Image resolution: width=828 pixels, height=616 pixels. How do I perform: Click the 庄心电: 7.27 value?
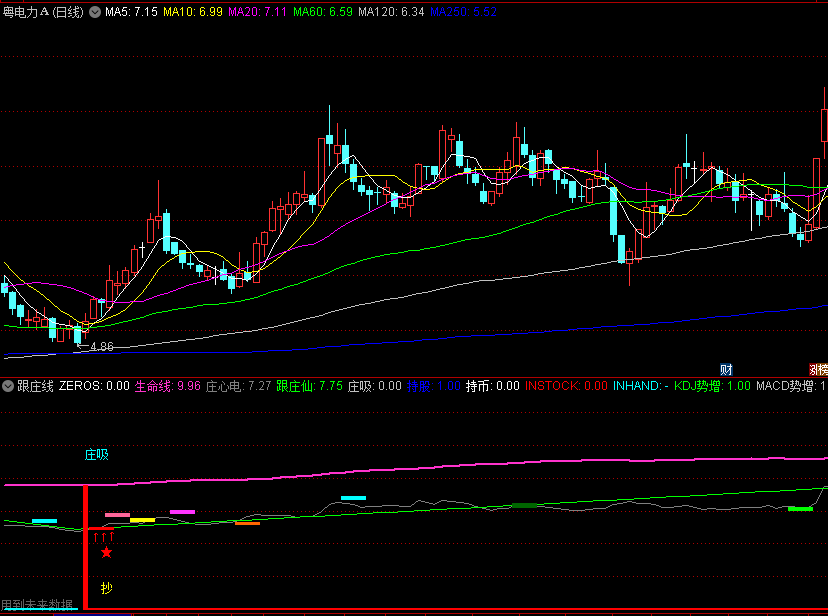(238, 386)
